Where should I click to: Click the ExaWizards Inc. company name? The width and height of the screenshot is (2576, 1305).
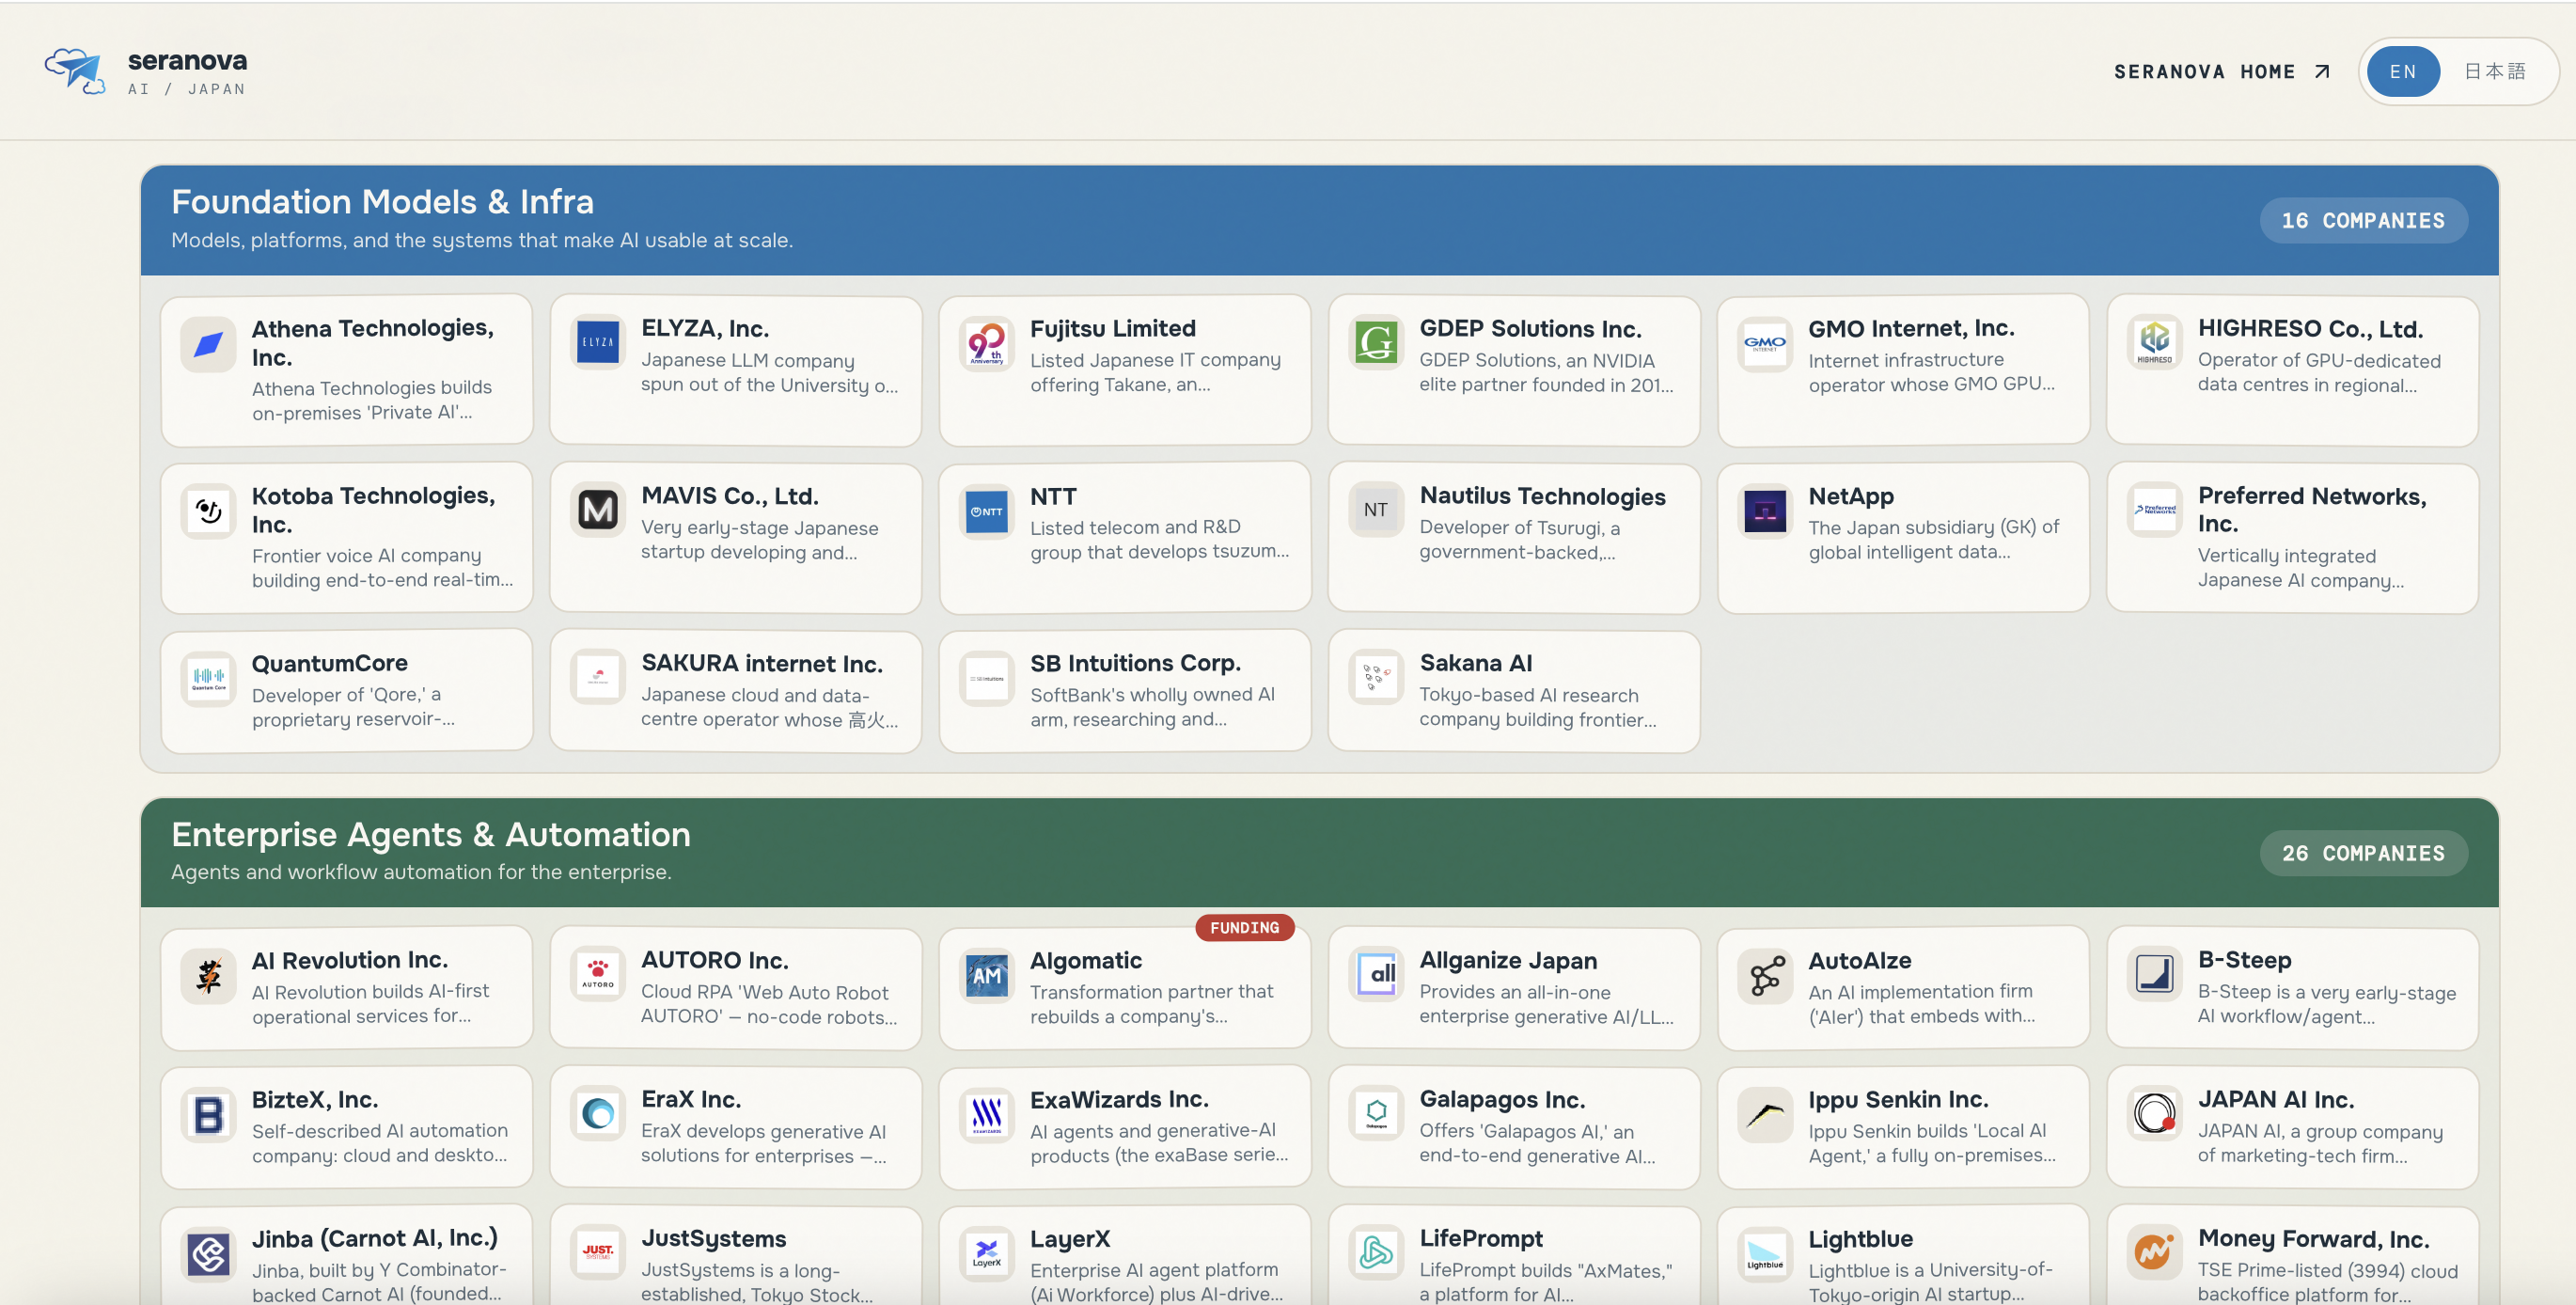pos(1120,1099)
